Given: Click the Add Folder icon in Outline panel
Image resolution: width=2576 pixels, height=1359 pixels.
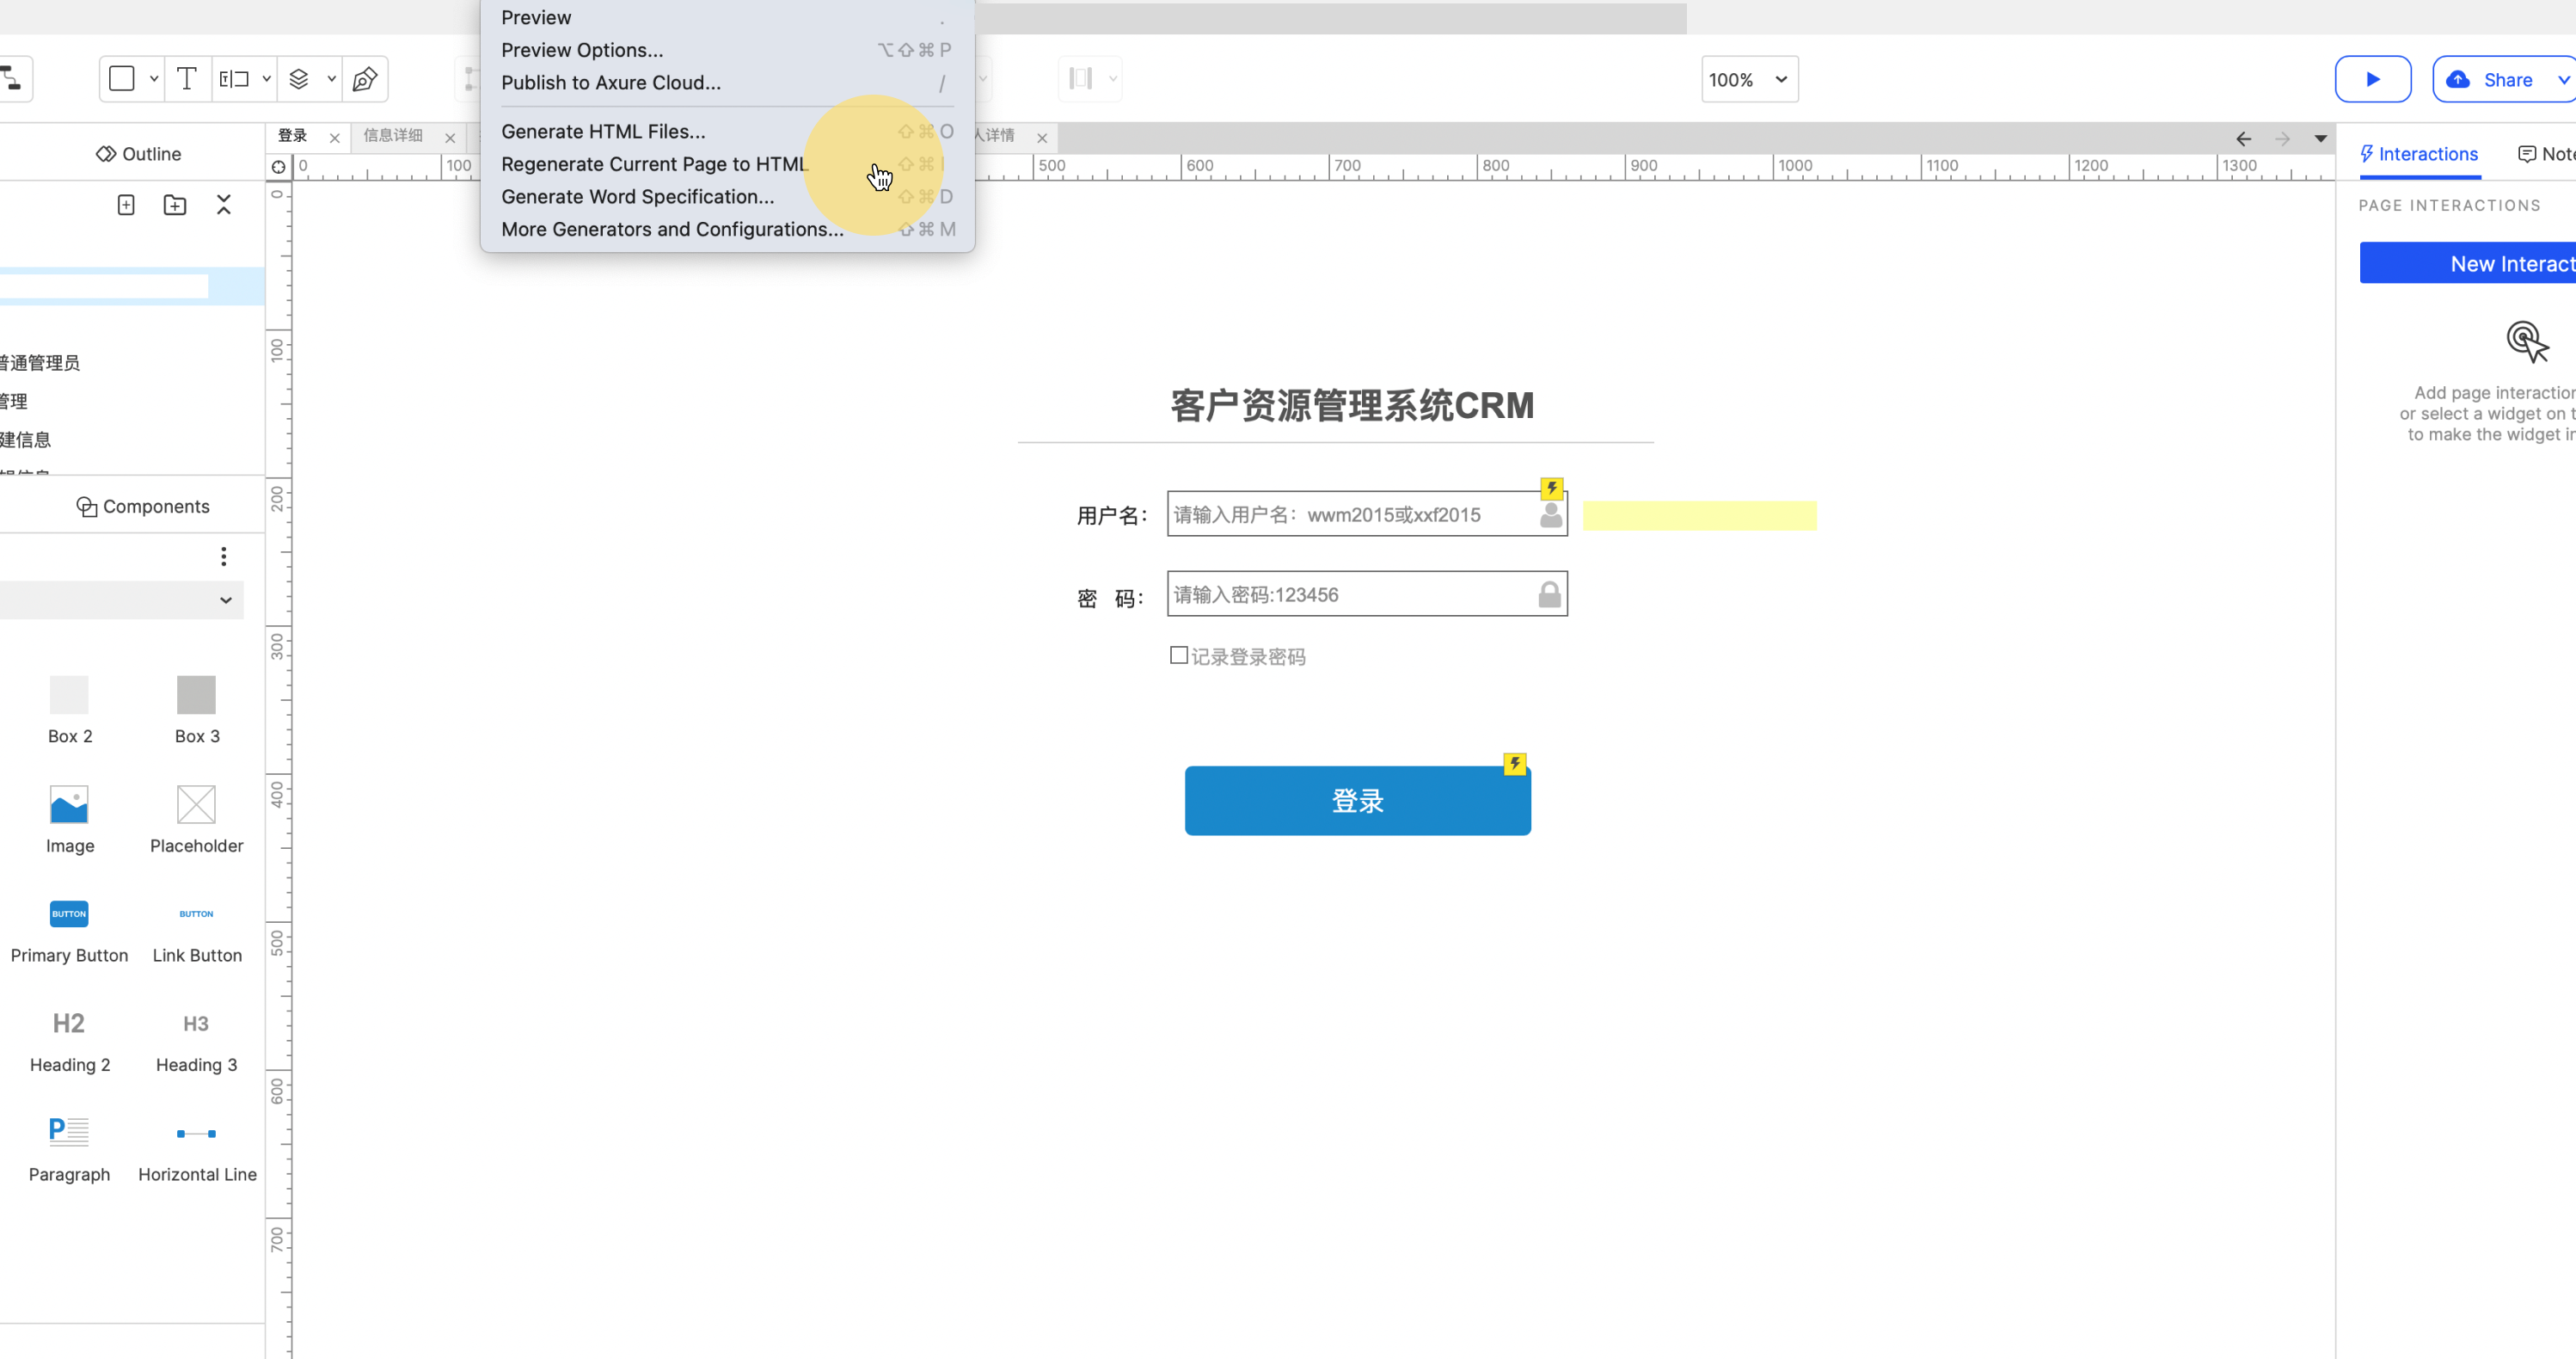Looking at the screenshot, I should coord(175,204).
